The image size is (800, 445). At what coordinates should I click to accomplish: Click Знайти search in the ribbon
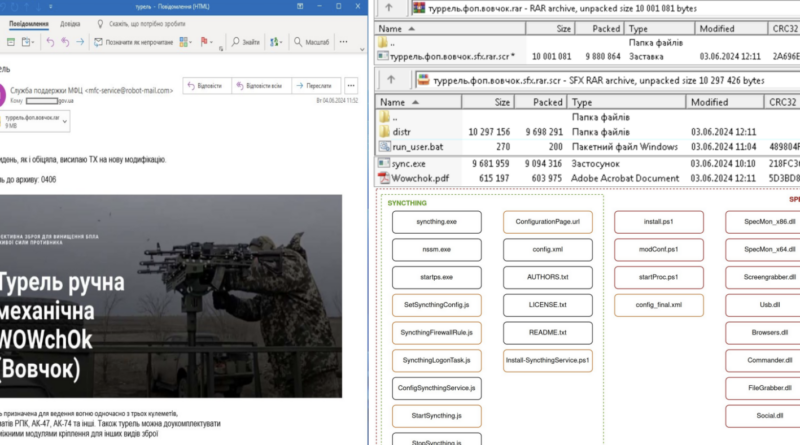(245, 42)
